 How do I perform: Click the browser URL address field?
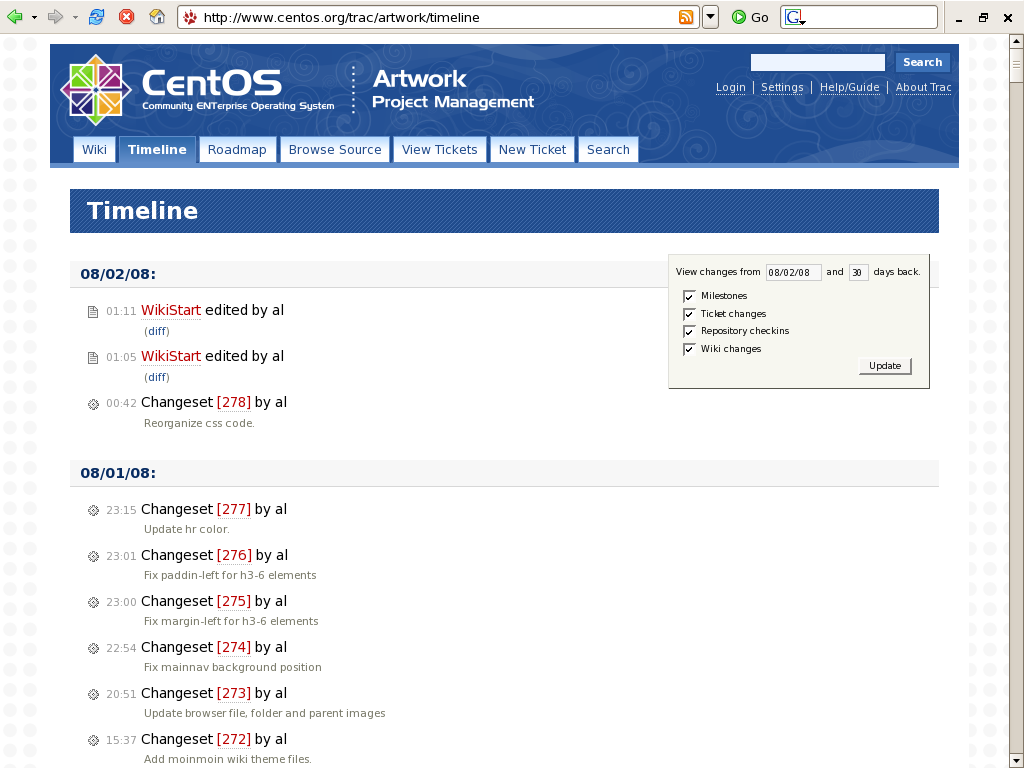coord(438,18)
